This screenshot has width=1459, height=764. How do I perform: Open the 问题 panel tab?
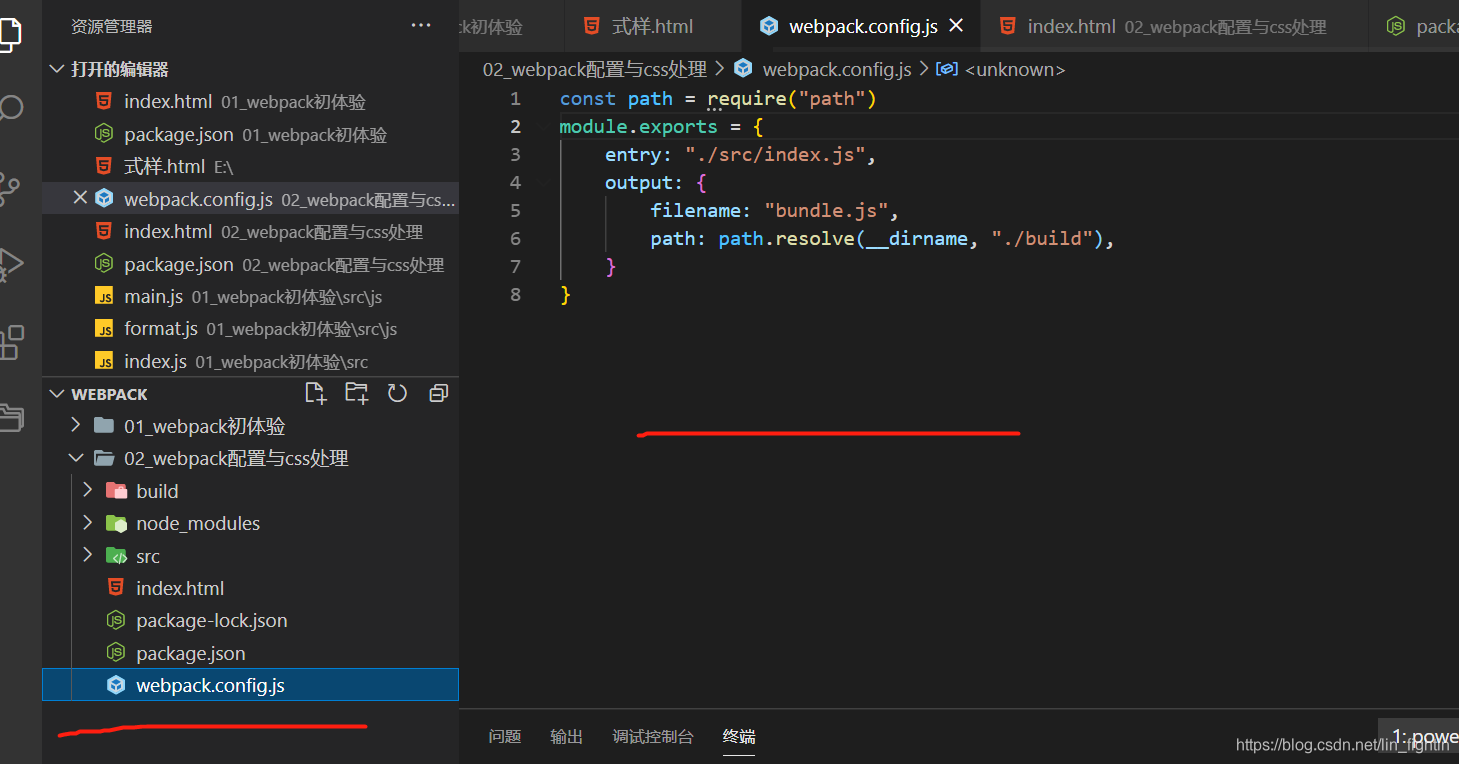click(505, 737)
